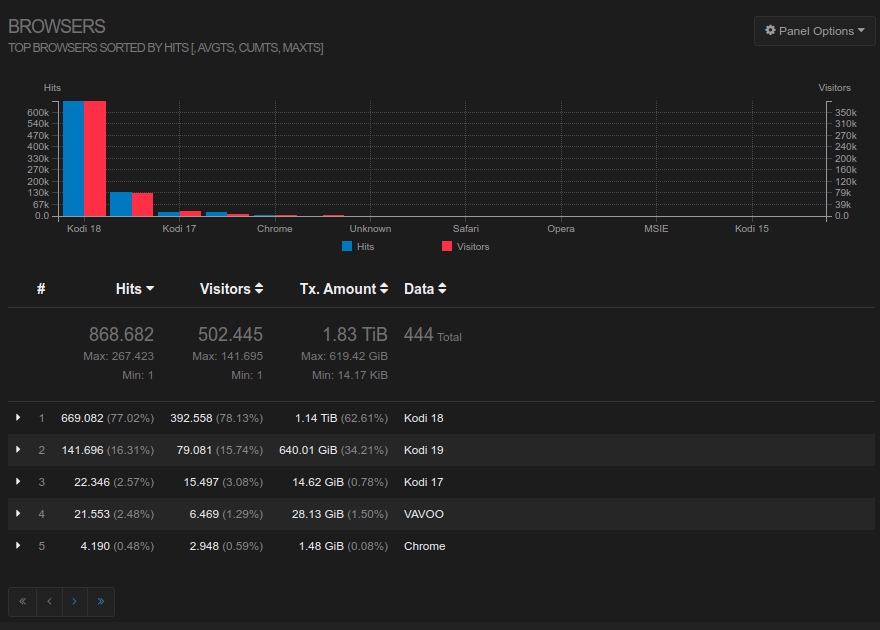Sort table by Data column
The image size is (880, 630).
coord(425,289)
